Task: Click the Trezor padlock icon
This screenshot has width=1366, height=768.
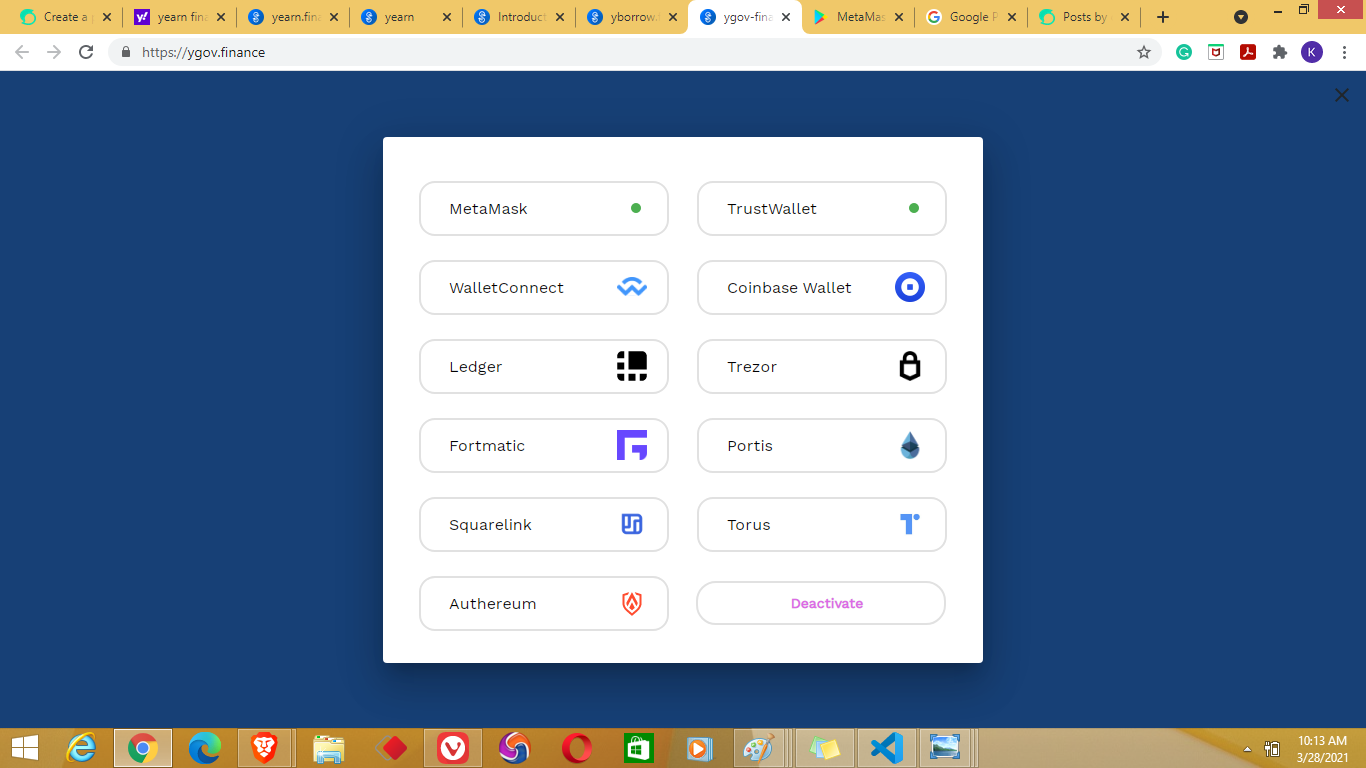Action: tap(910, 367)
